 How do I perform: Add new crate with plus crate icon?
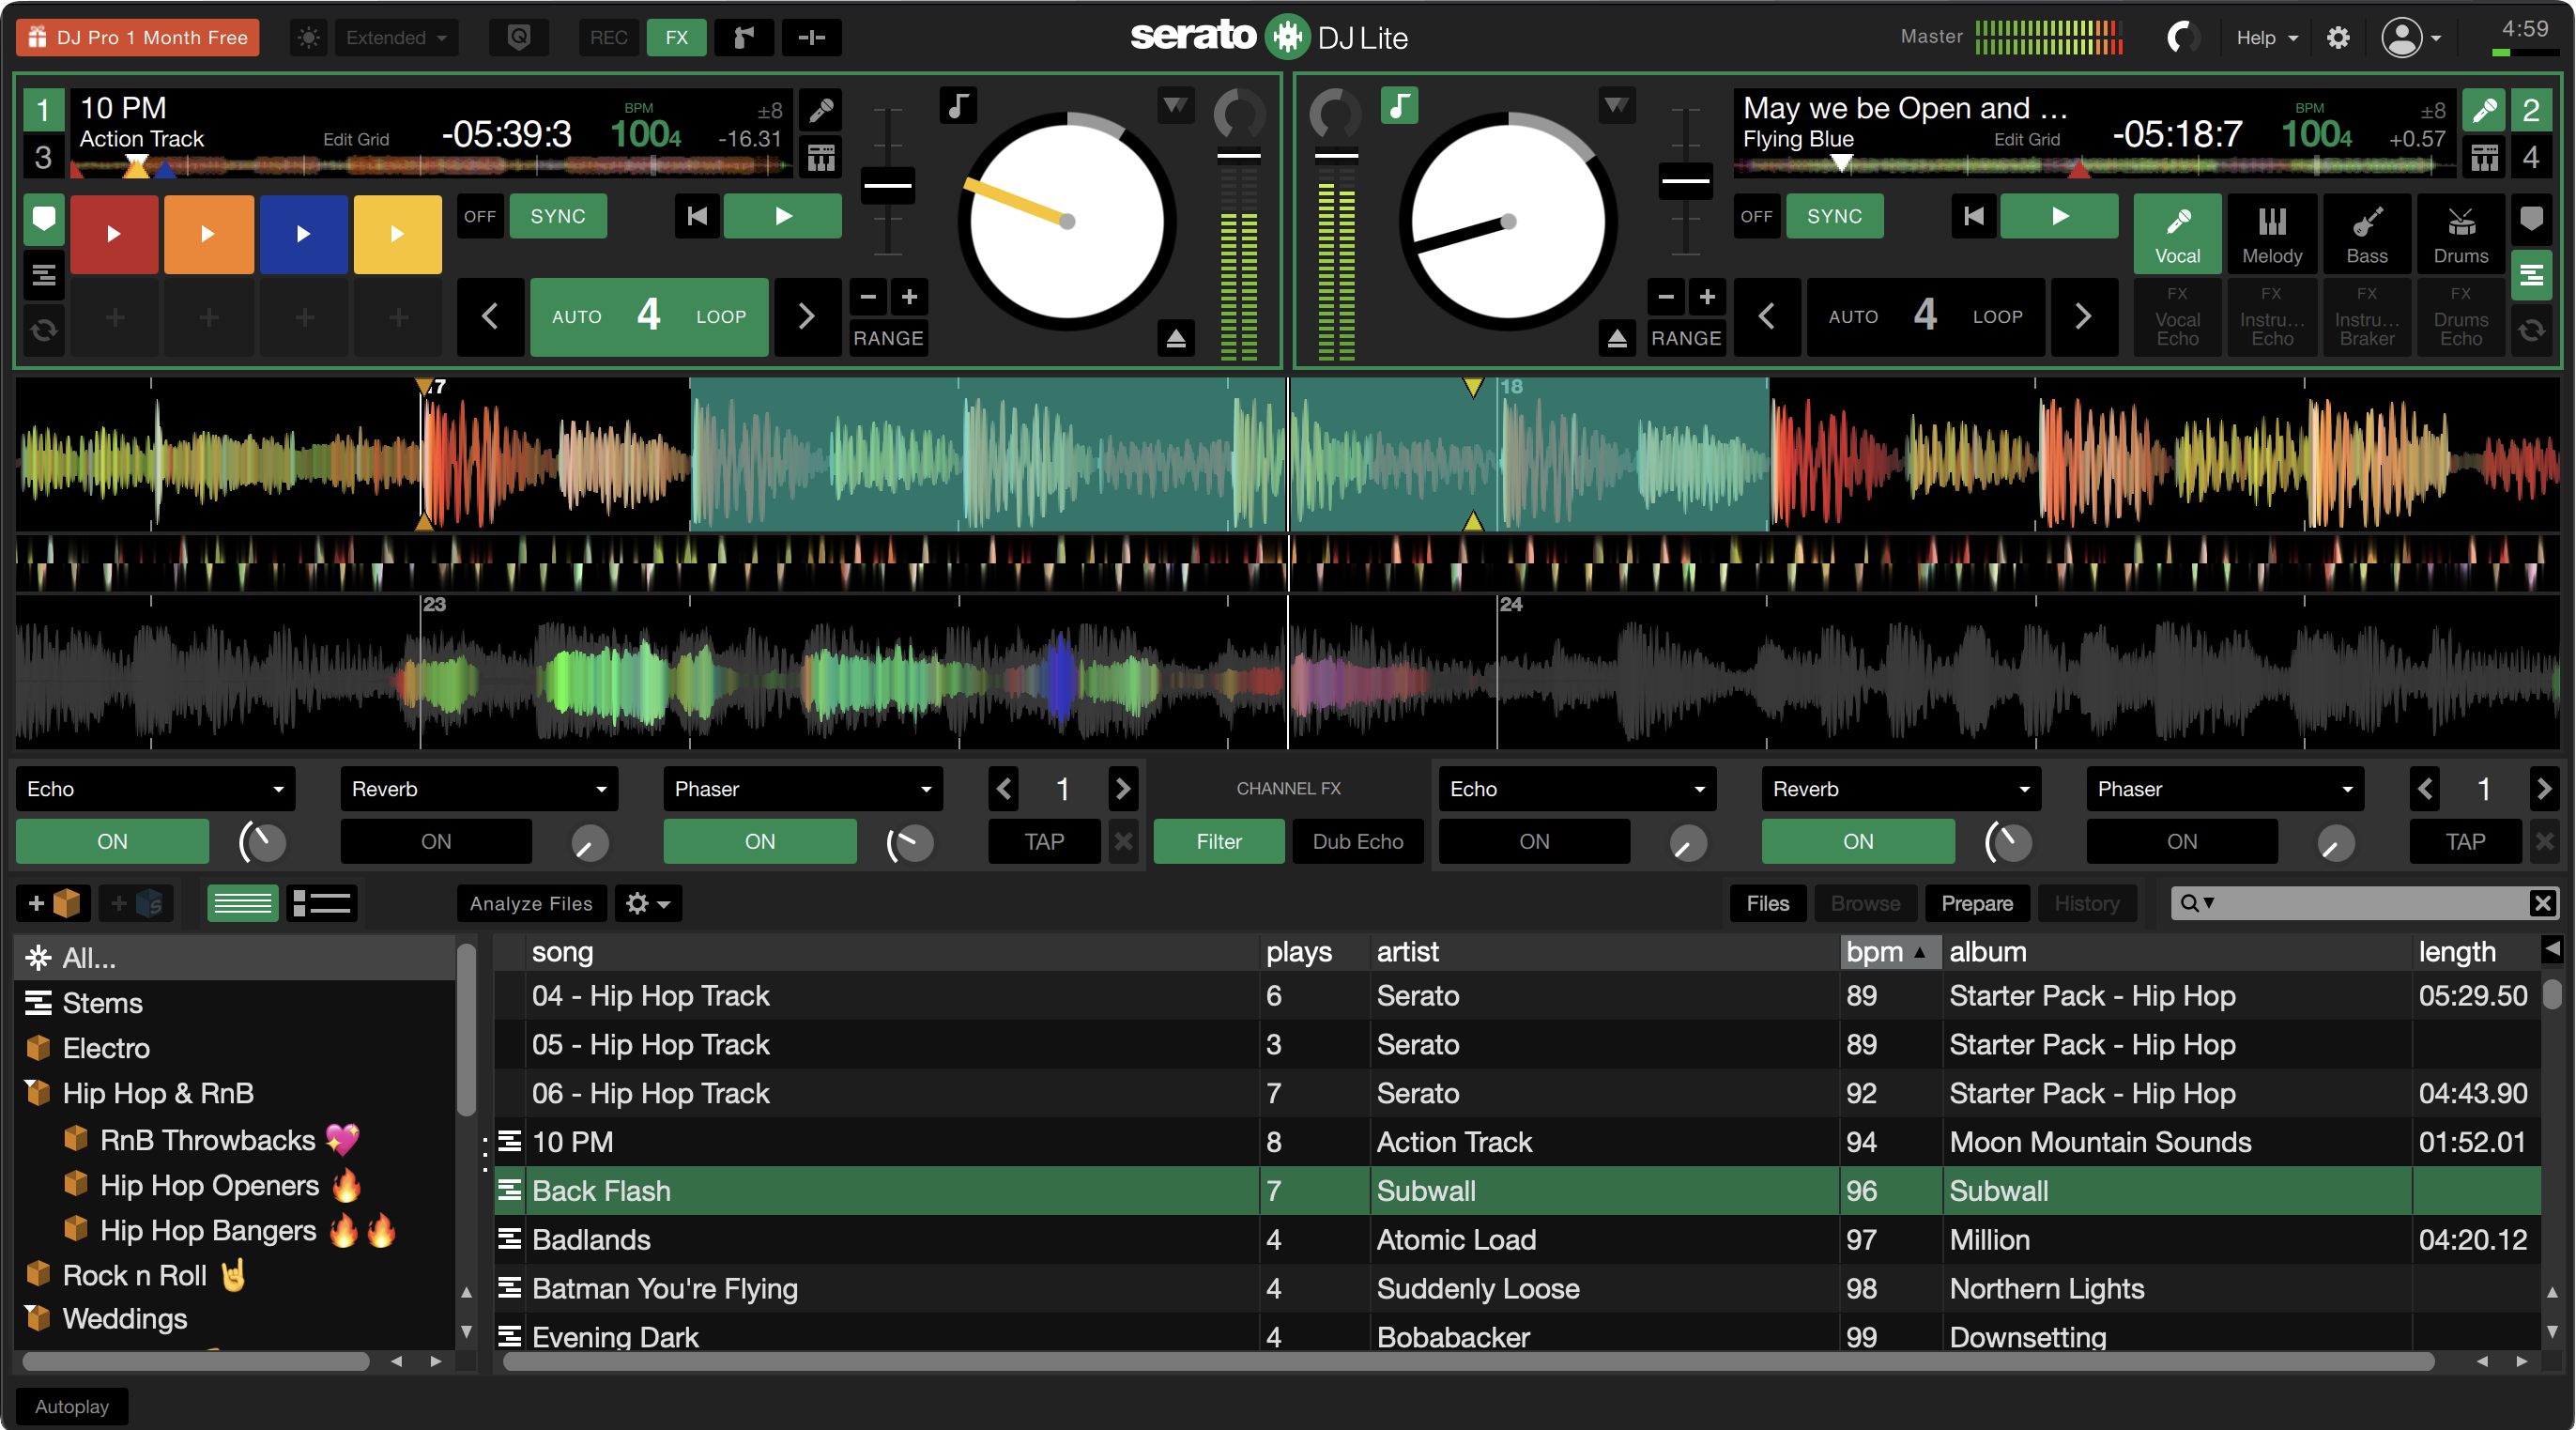54,904
